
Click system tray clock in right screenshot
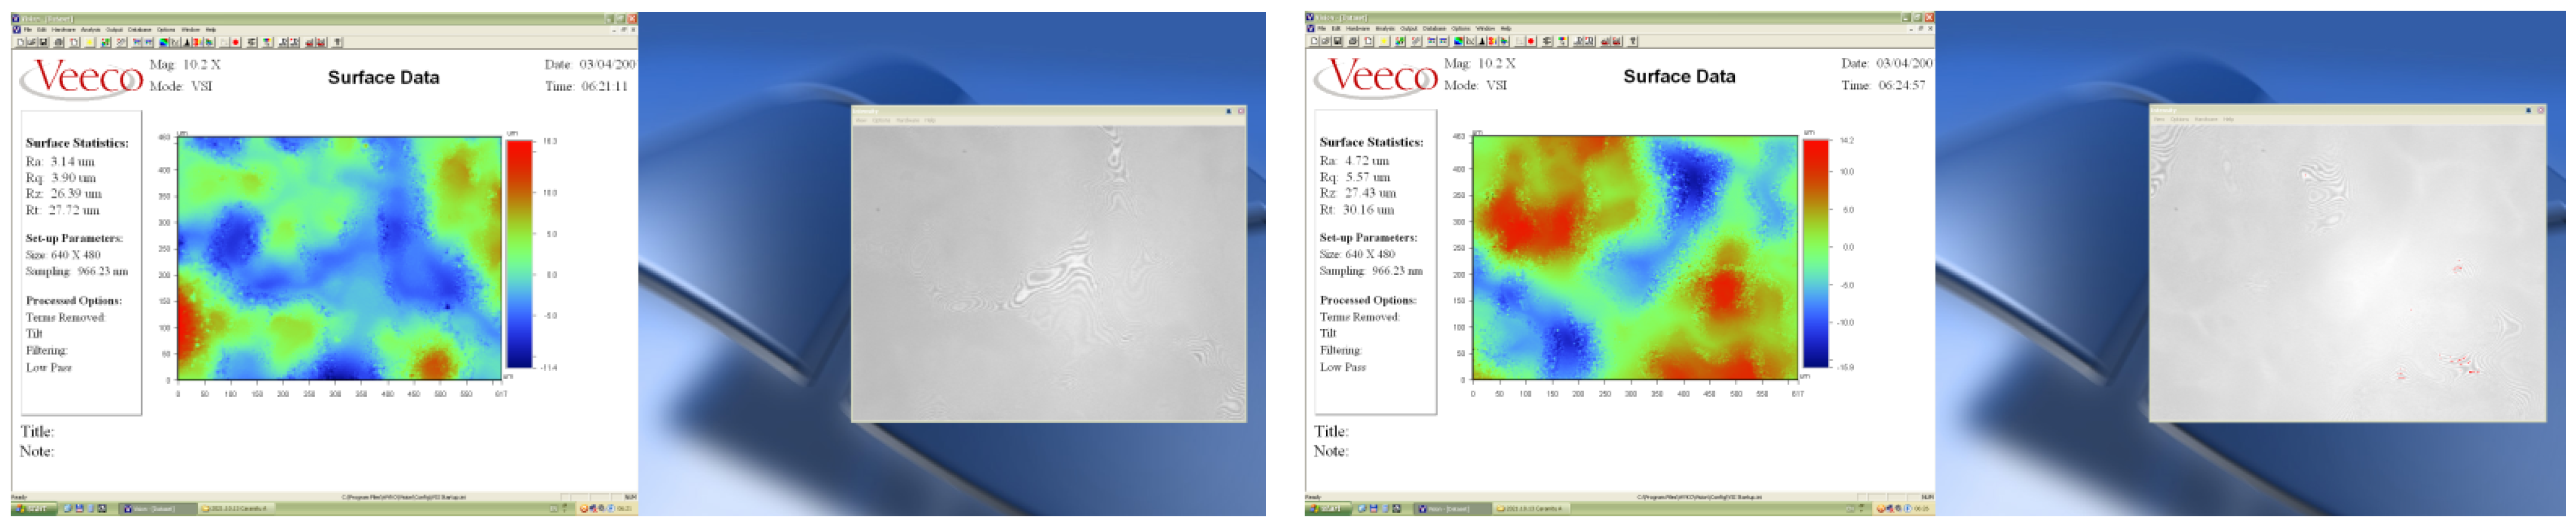(x=1922, y=509)
